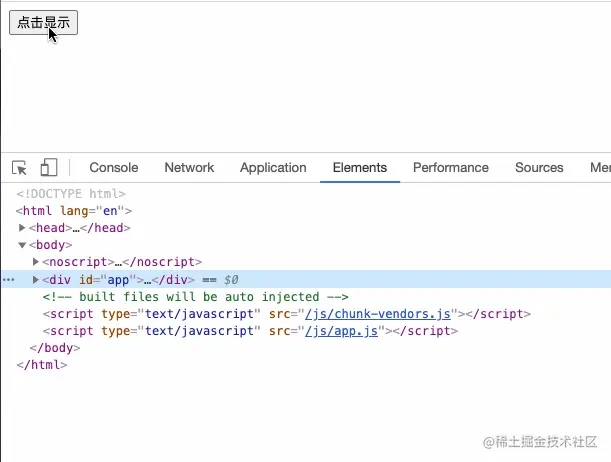The image size is (611, 462).
Task: Open the /js/app.js script link
Action: 341,331
